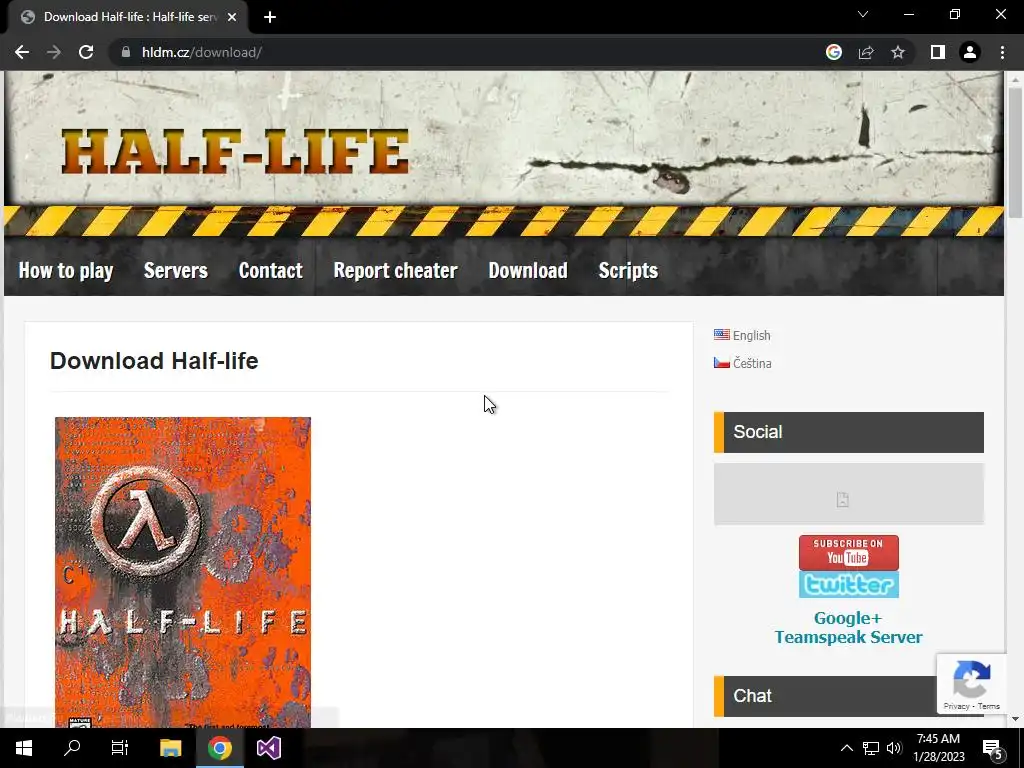This screenshot has width=1024, height=768.
Task: Click the page vertical scrollbar thumb
Action: click(x=1015, y=153)
